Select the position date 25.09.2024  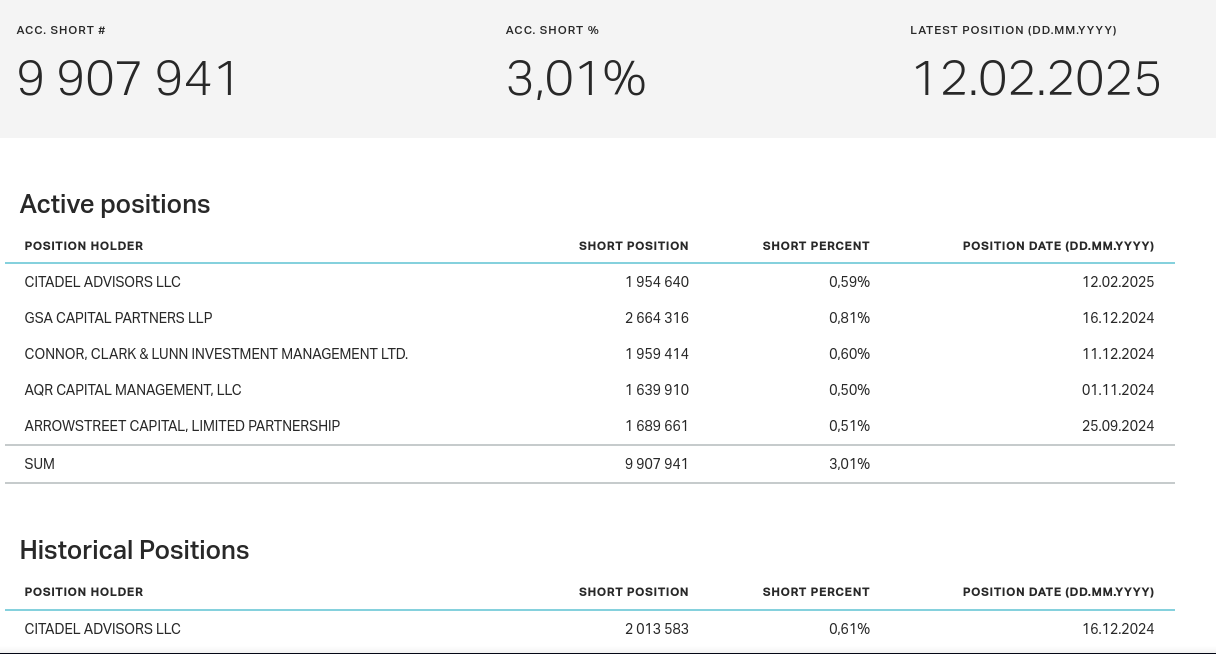pyautogui.click(x=1118, y=426)
